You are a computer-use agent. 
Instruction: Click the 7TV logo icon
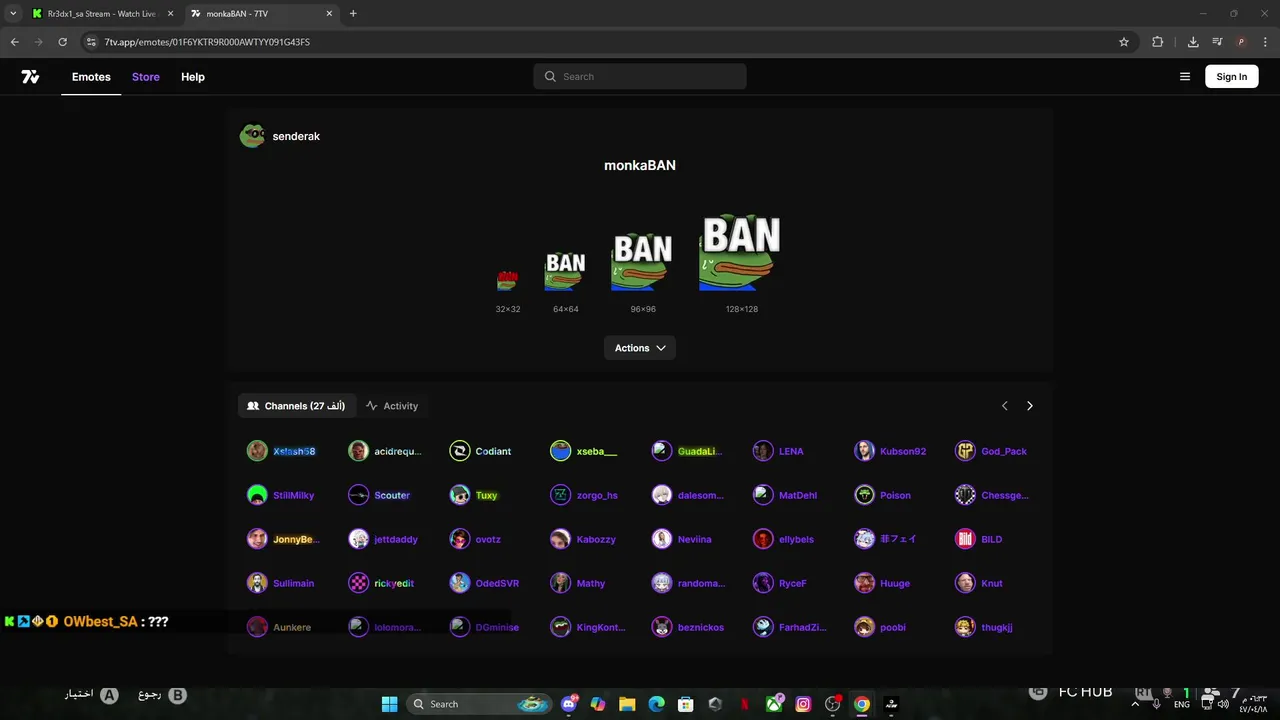tap(30, 77)
